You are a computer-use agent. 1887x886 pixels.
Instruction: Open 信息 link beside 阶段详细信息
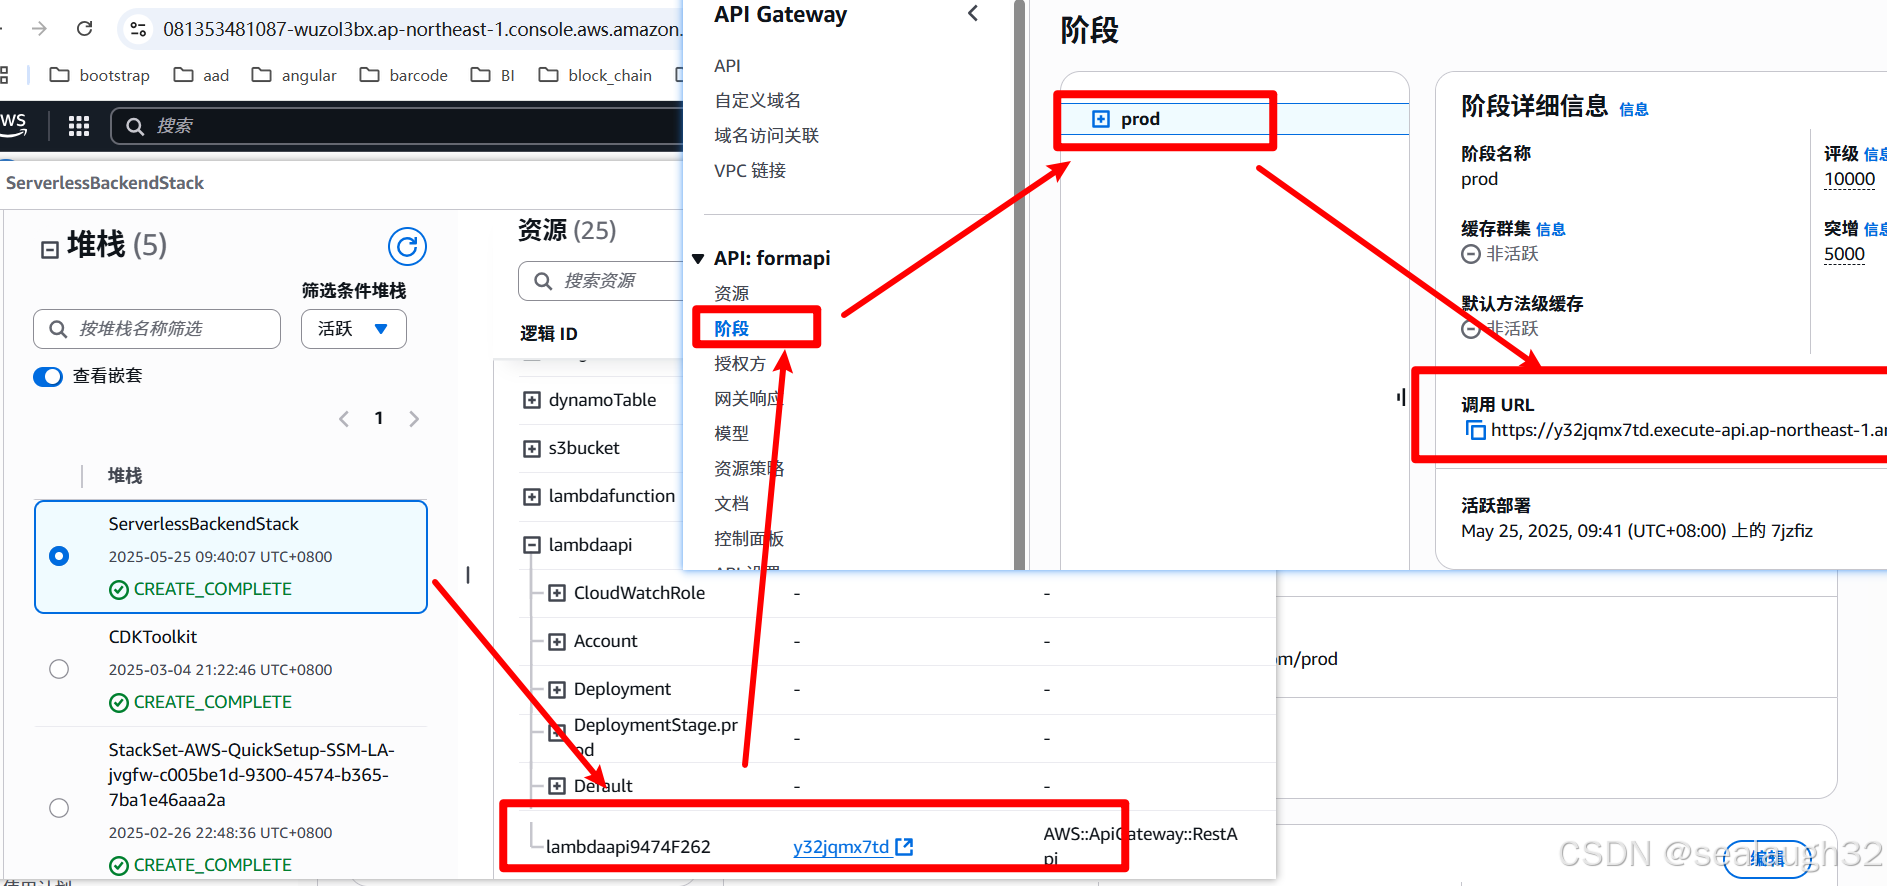point(1633,109)
